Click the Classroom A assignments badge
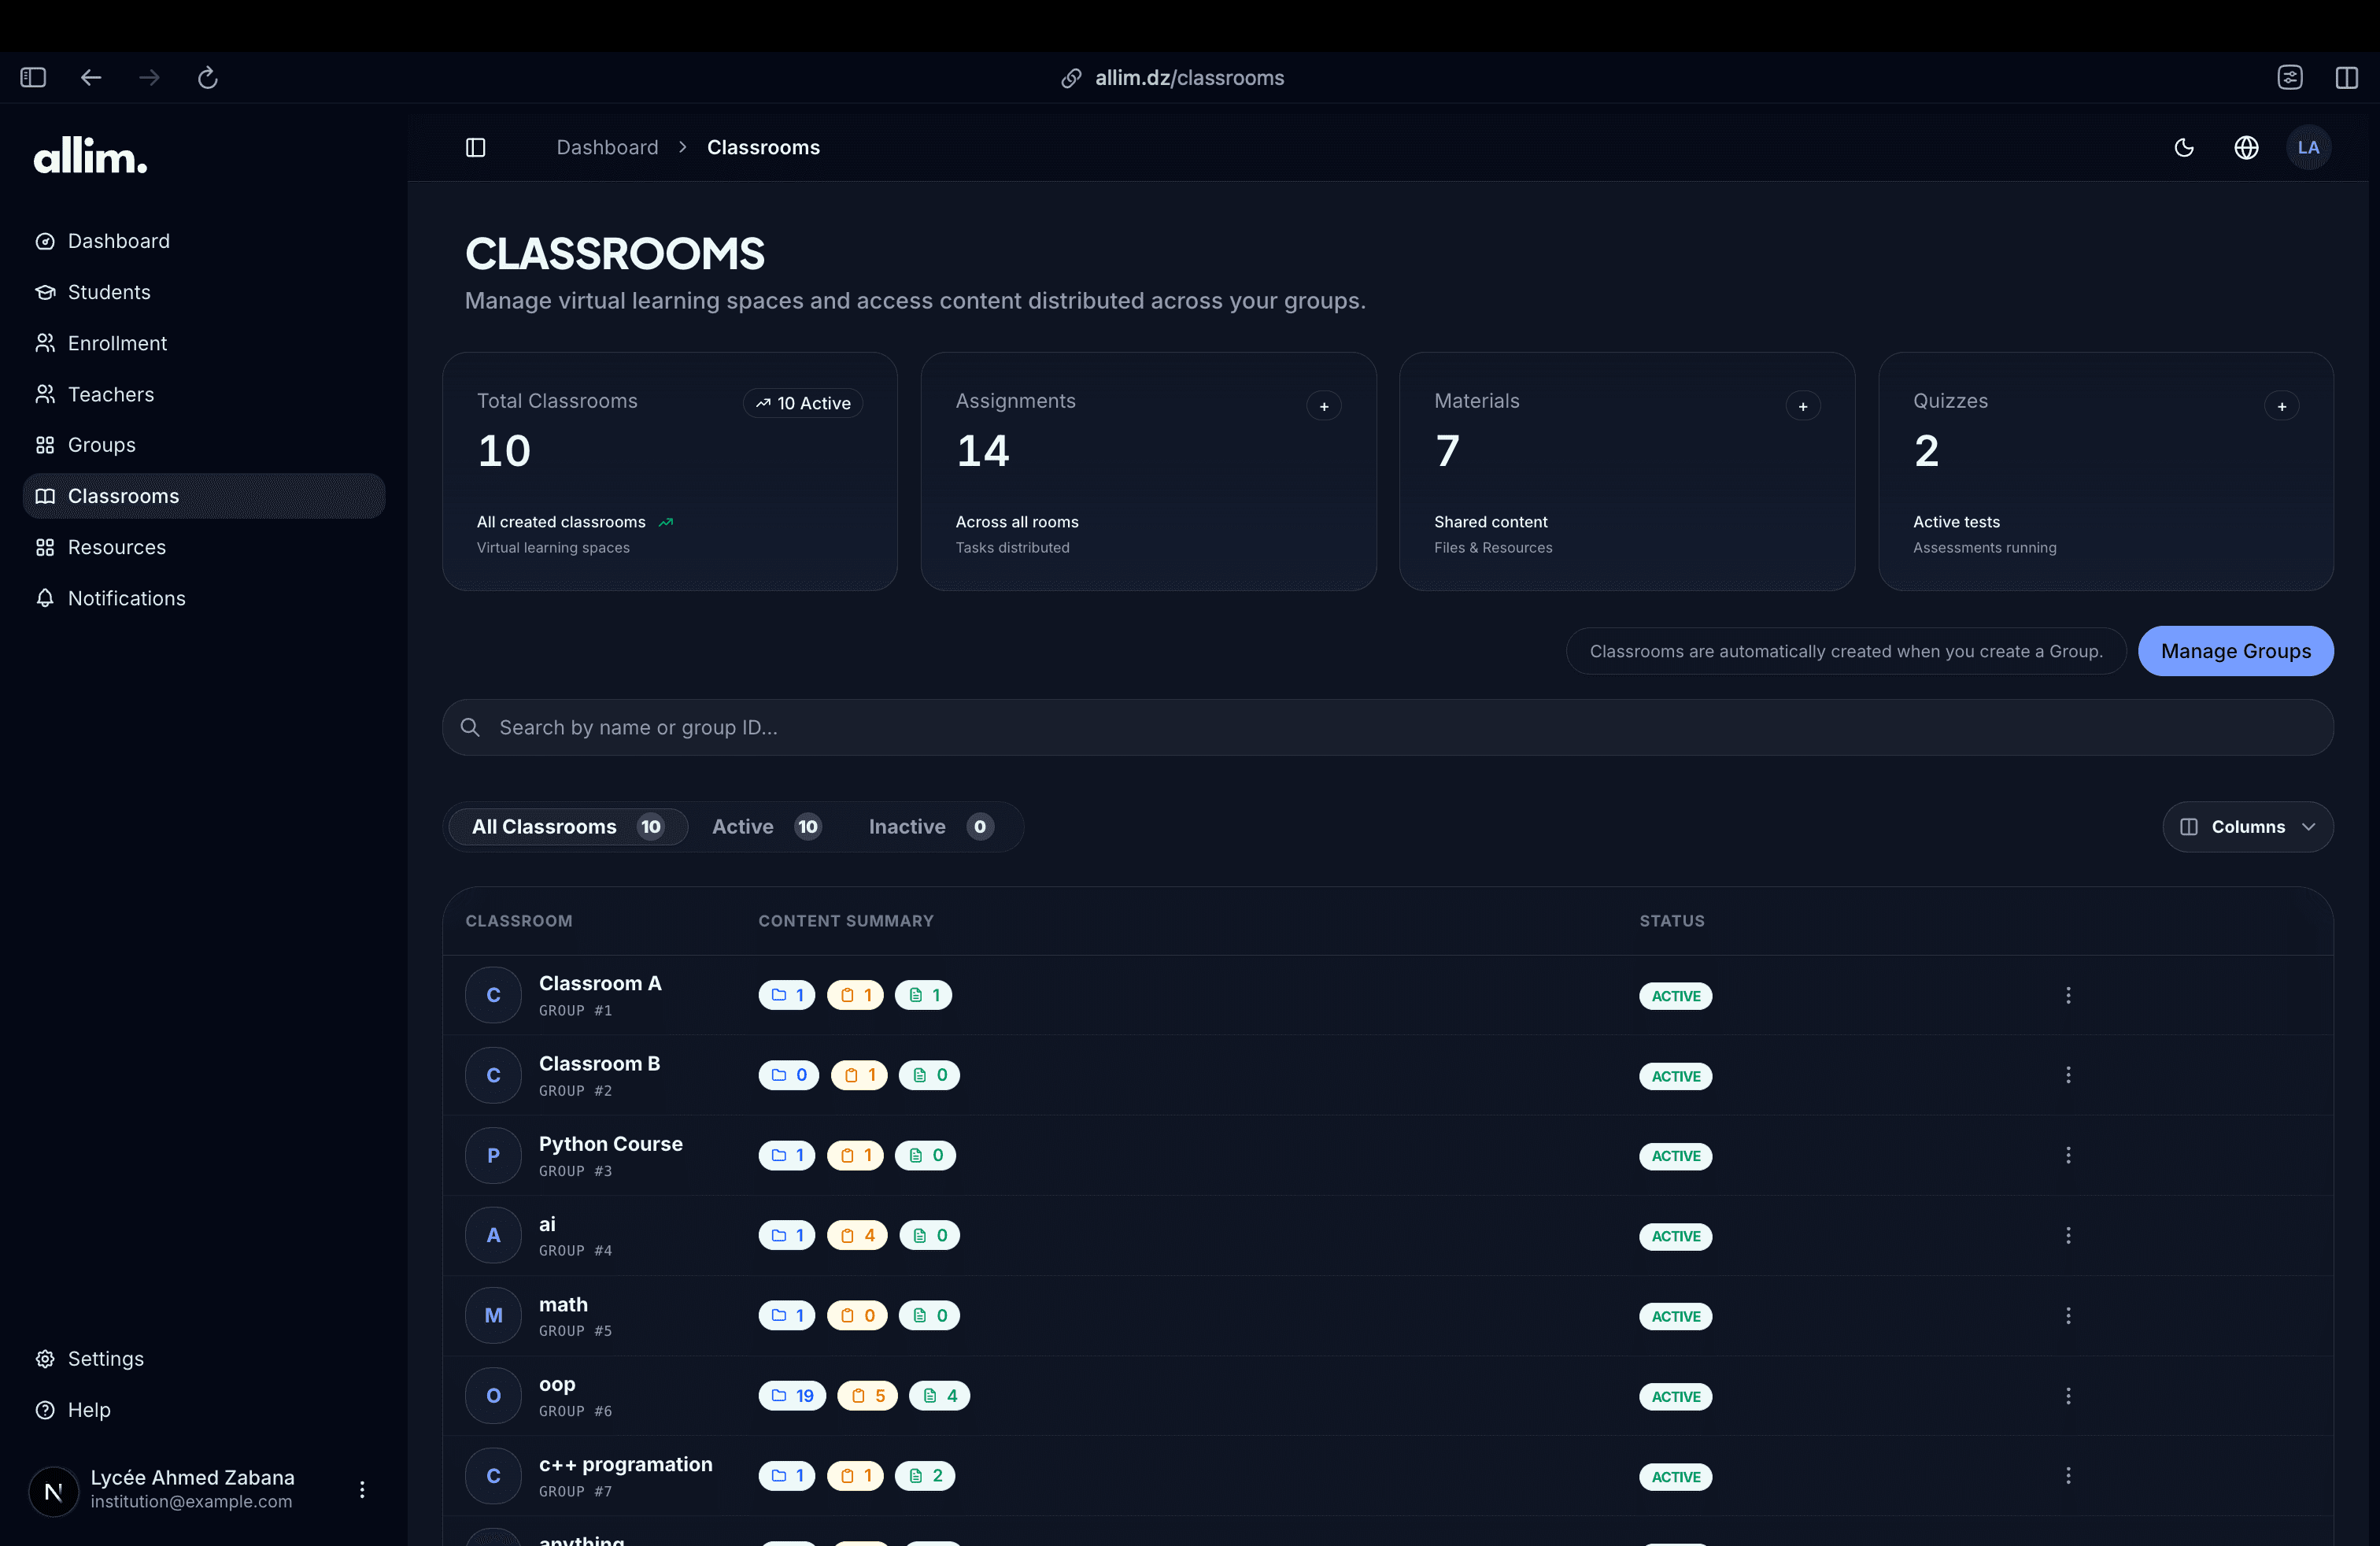 pos(855,995)
